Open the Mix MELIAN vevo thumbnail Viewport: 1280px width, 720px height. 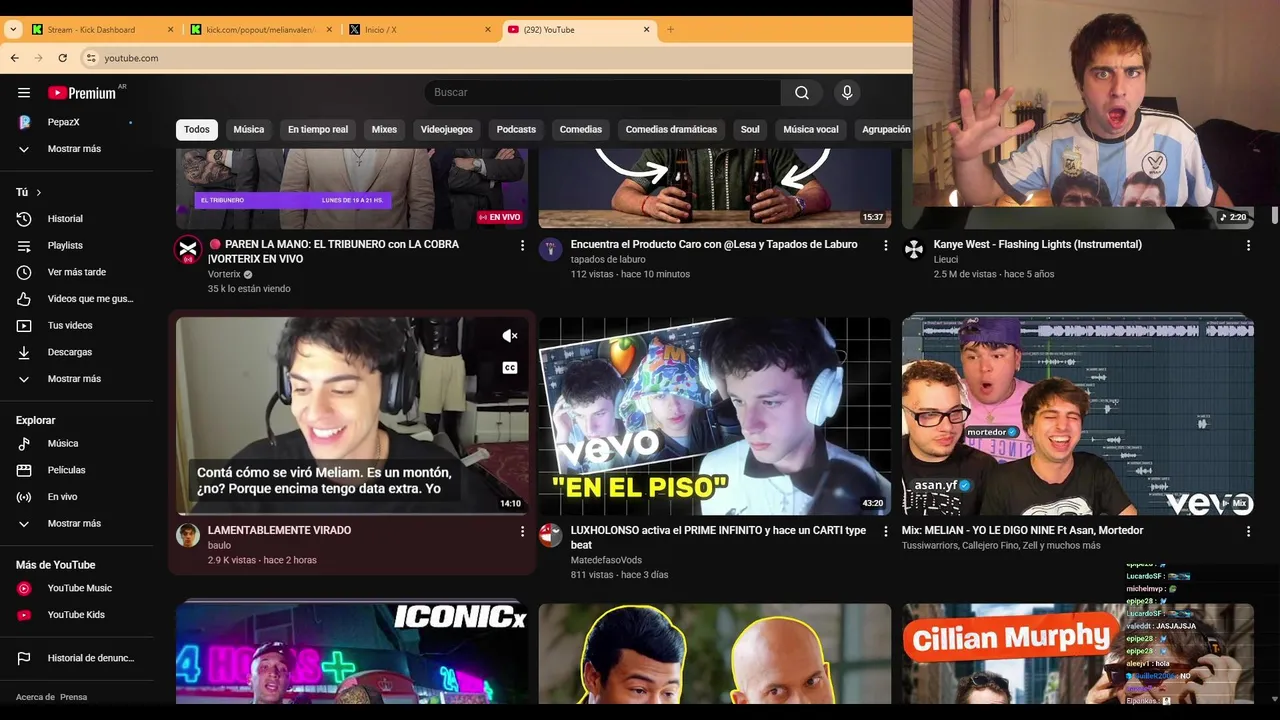tap(1078, 416)
